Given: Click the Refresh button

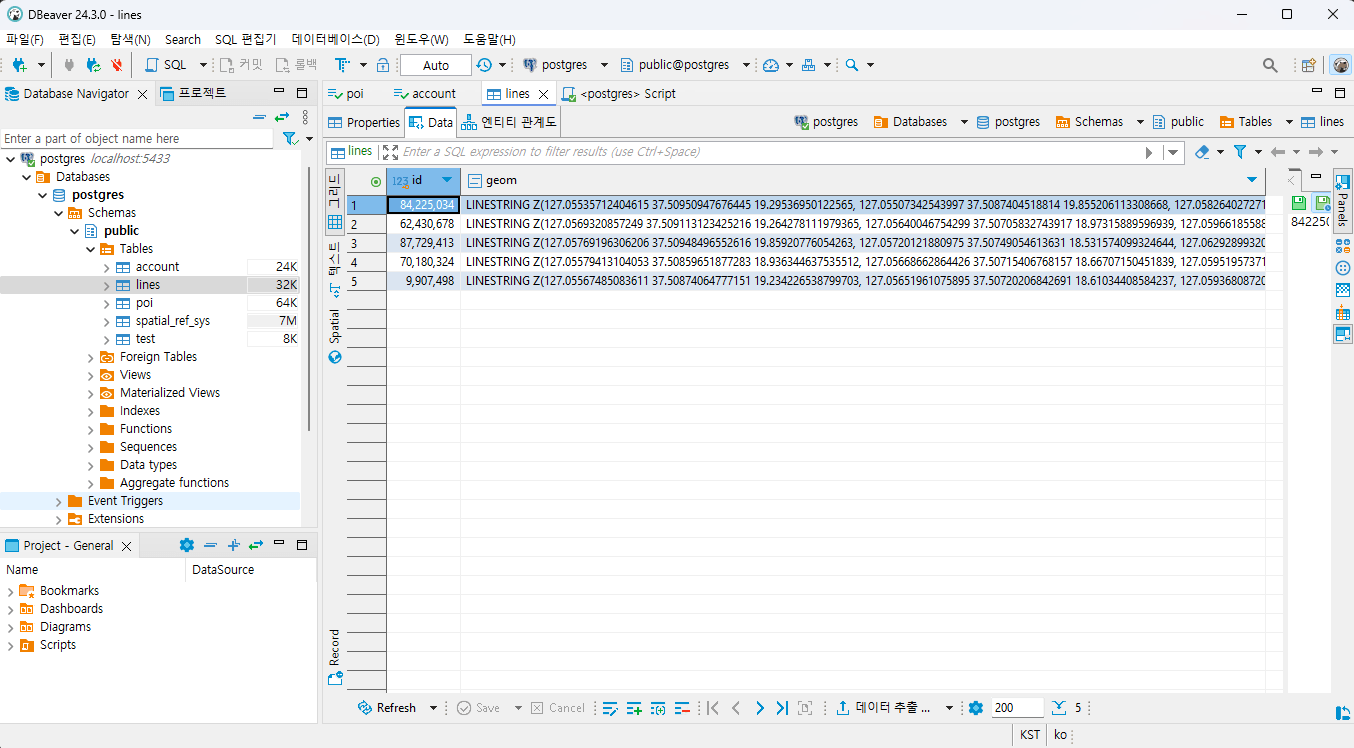Looking at the screenshot, I should coord(387,708).
